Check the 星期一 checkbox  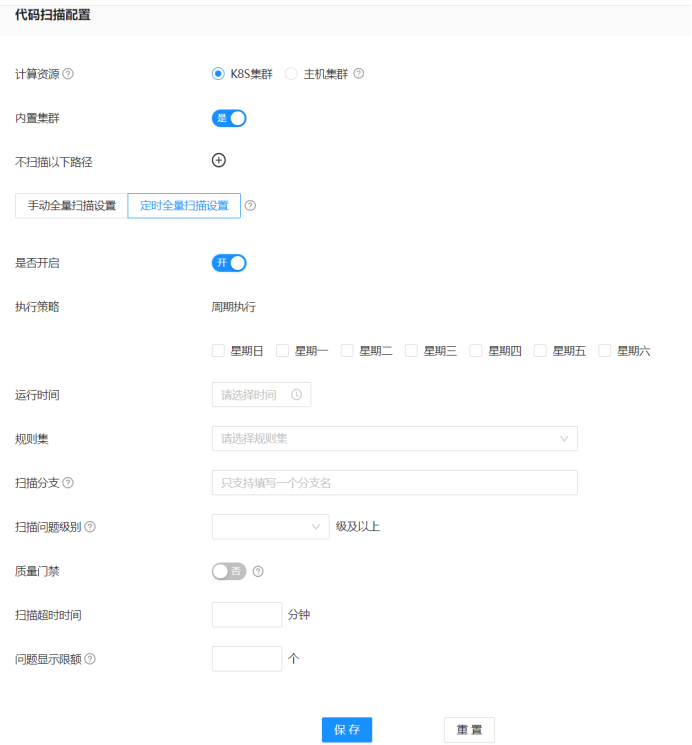pyautogui.click(x=283, y=351)
